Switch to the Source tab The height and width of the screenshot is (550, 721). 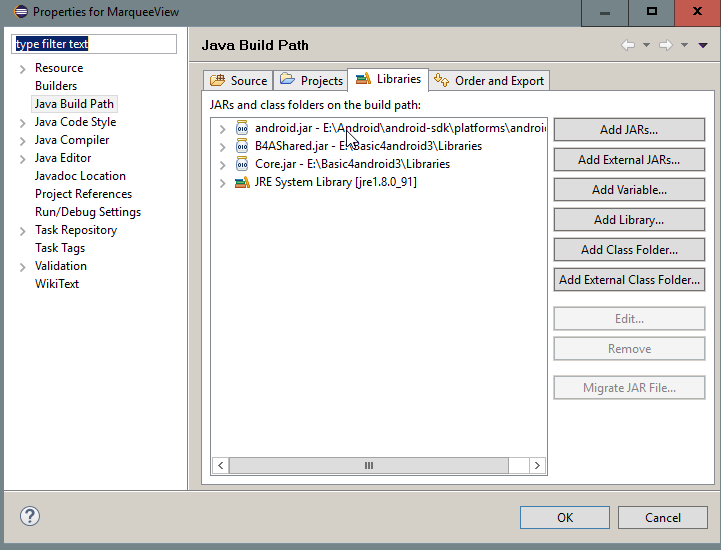(238, 81)
